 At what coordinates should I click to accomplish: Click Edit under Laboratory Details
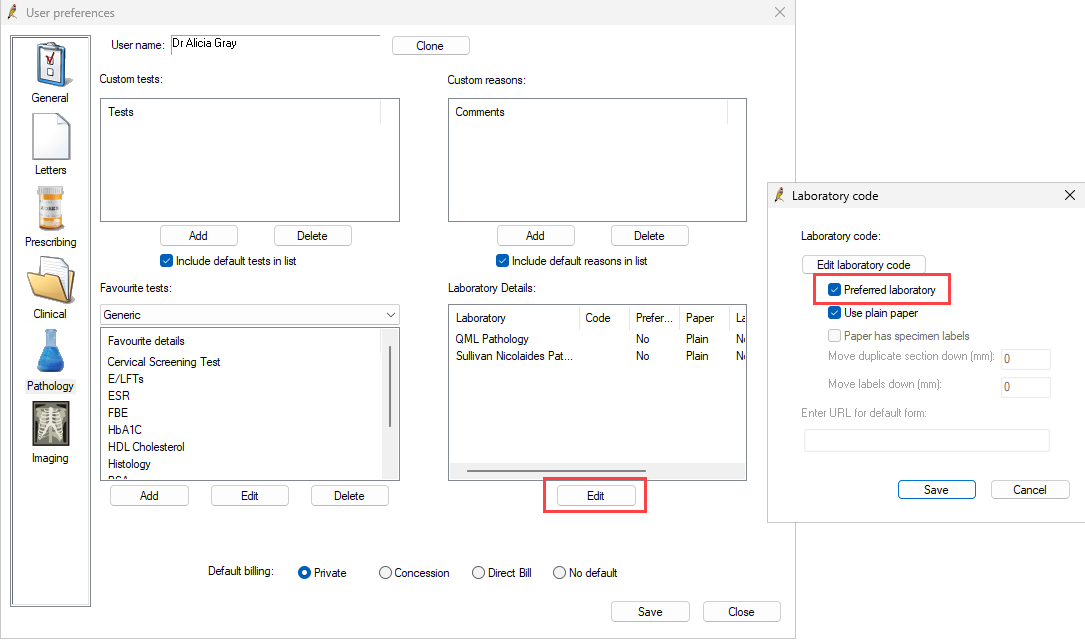(595, 496)
